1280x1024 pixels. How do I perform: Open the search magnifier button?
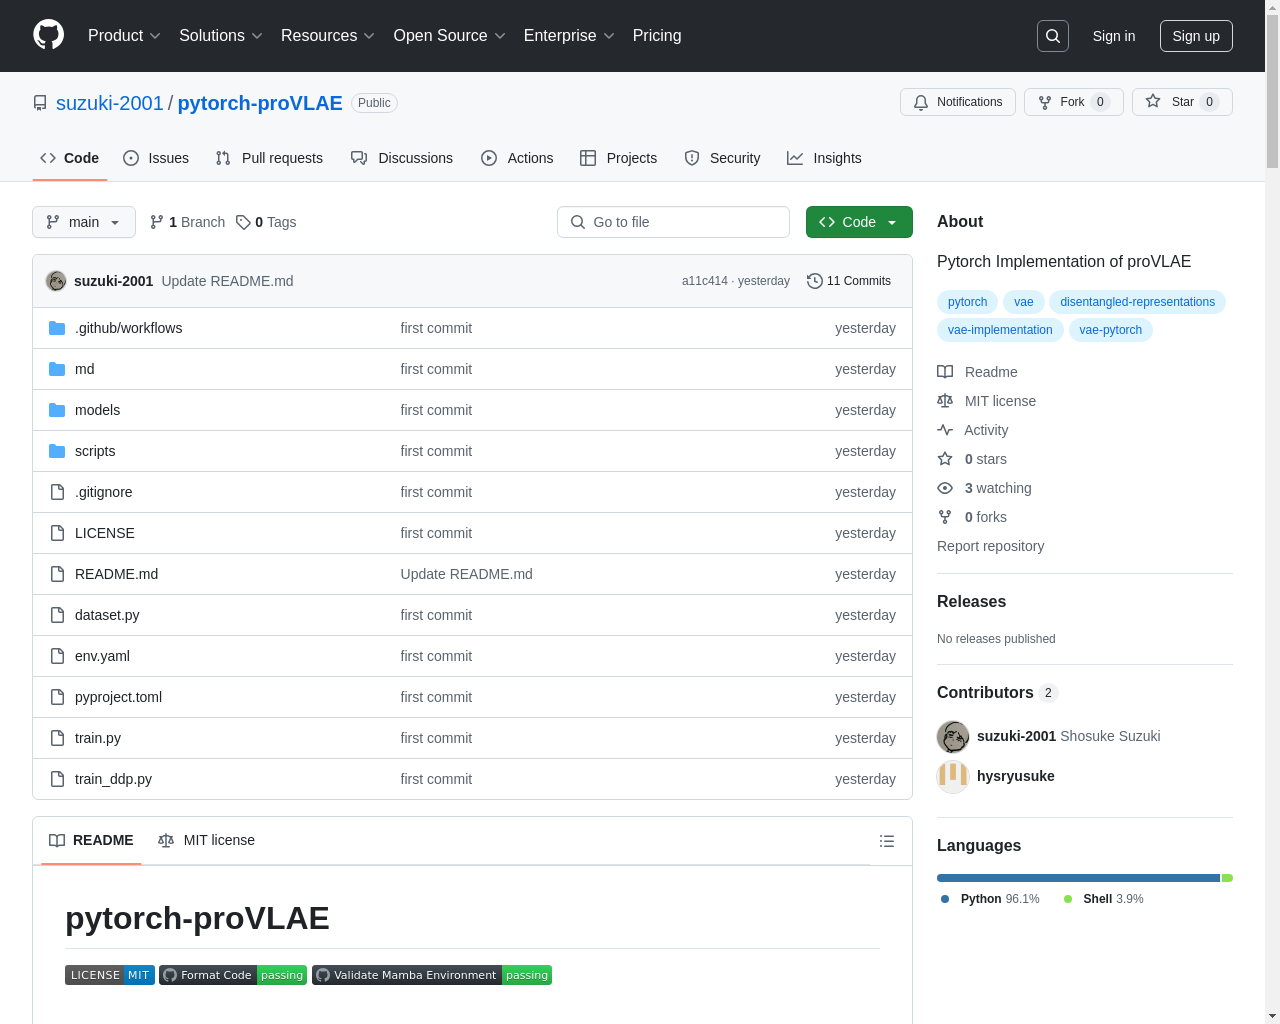coord(1053,36)
